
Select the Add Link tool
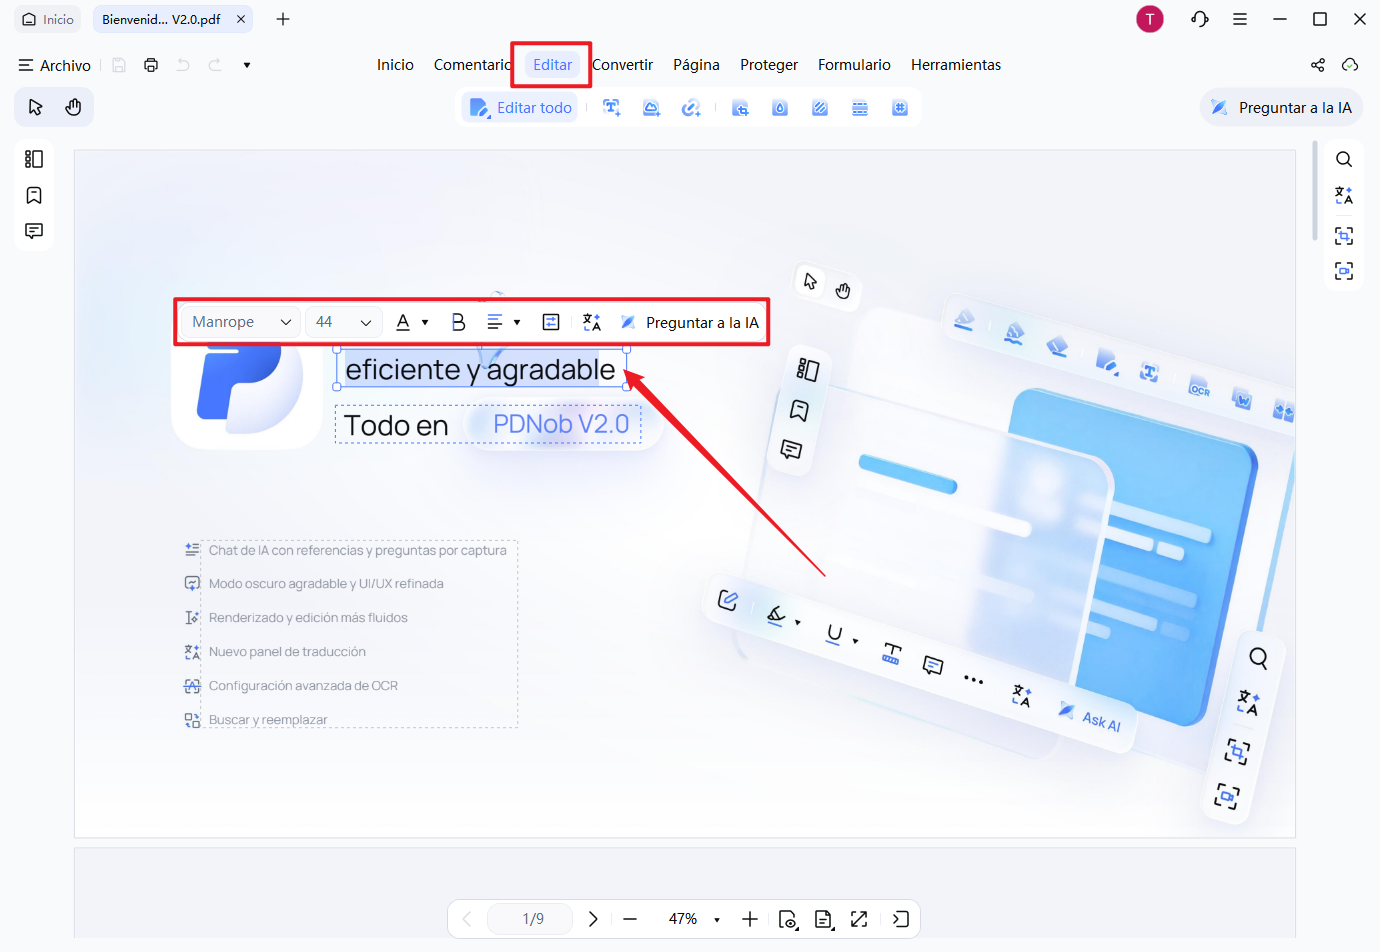coord(691,107)
